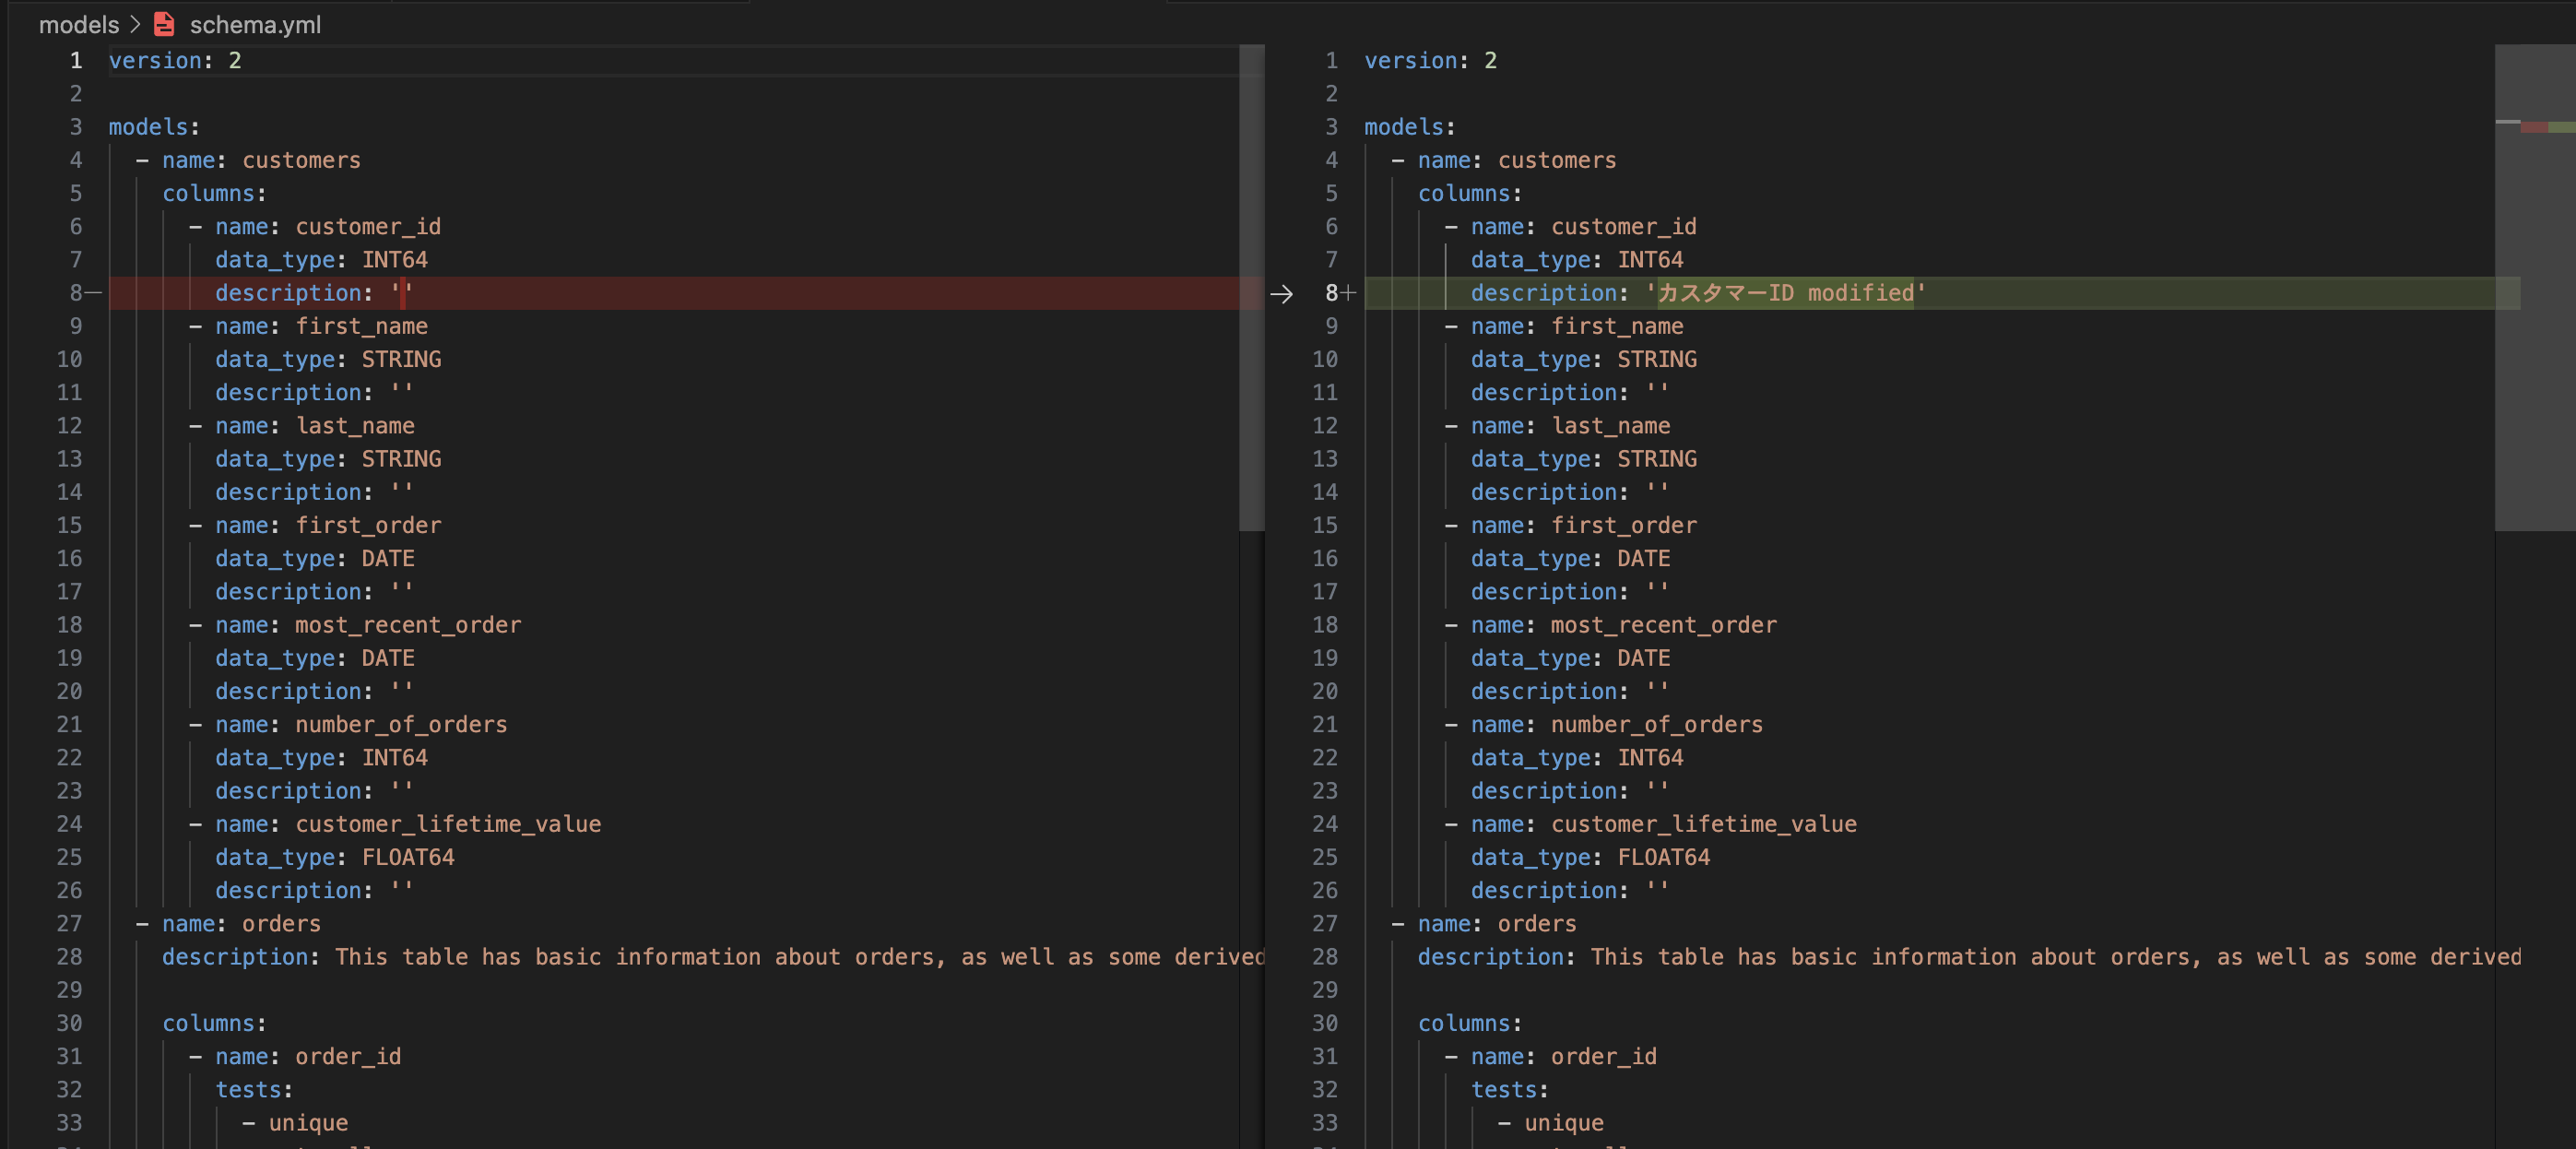Click line number 27 in left pane
This screenshot has height=1149, width=2576.
[x=69, y=923]
